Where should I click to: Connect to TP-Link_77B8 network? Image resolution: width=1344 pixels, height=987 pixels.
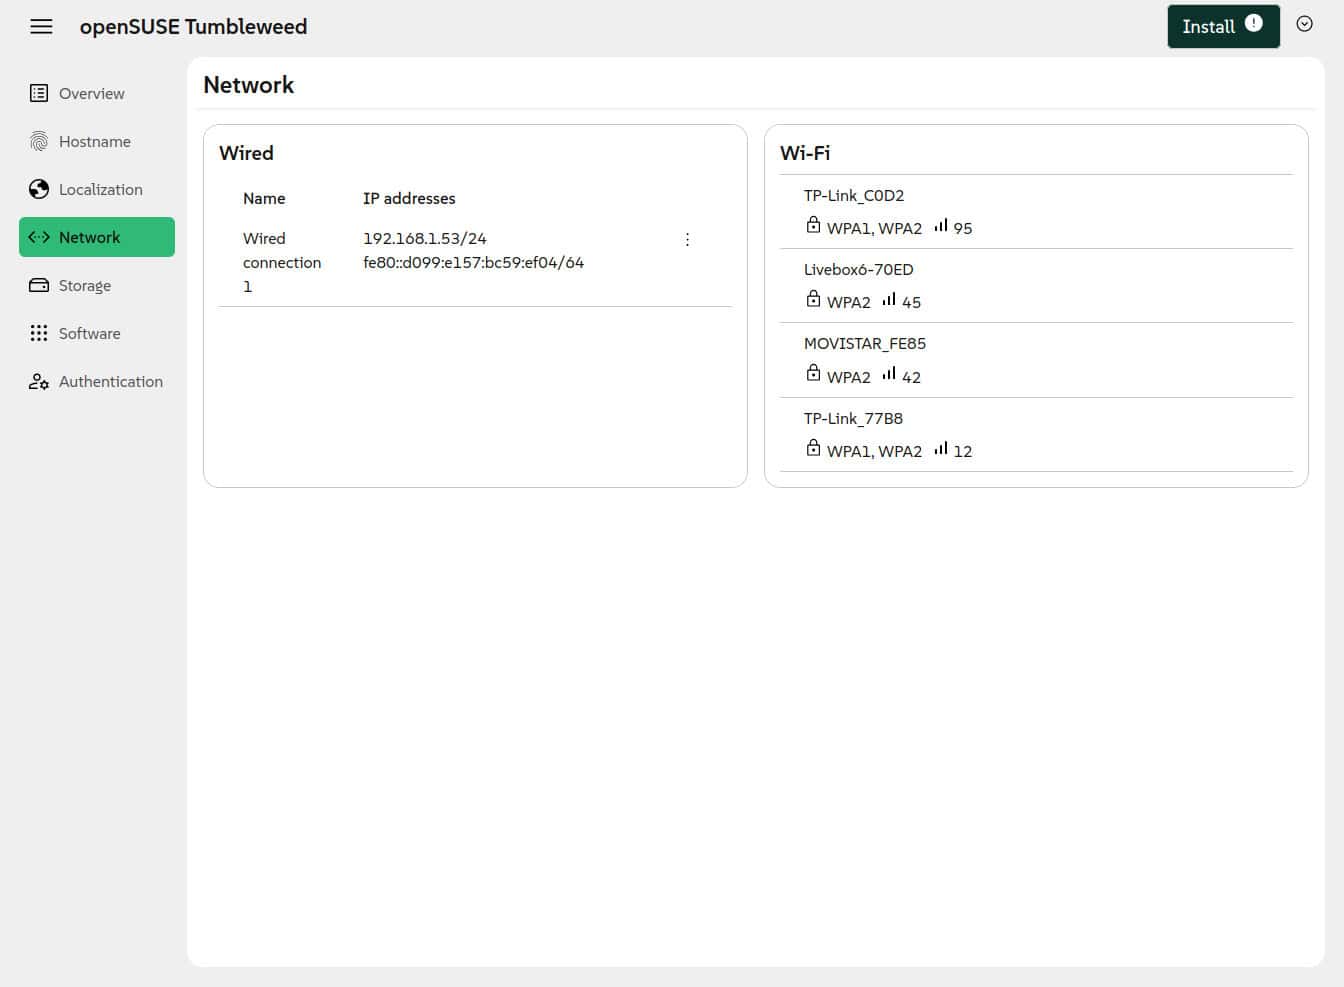point(853,419)
